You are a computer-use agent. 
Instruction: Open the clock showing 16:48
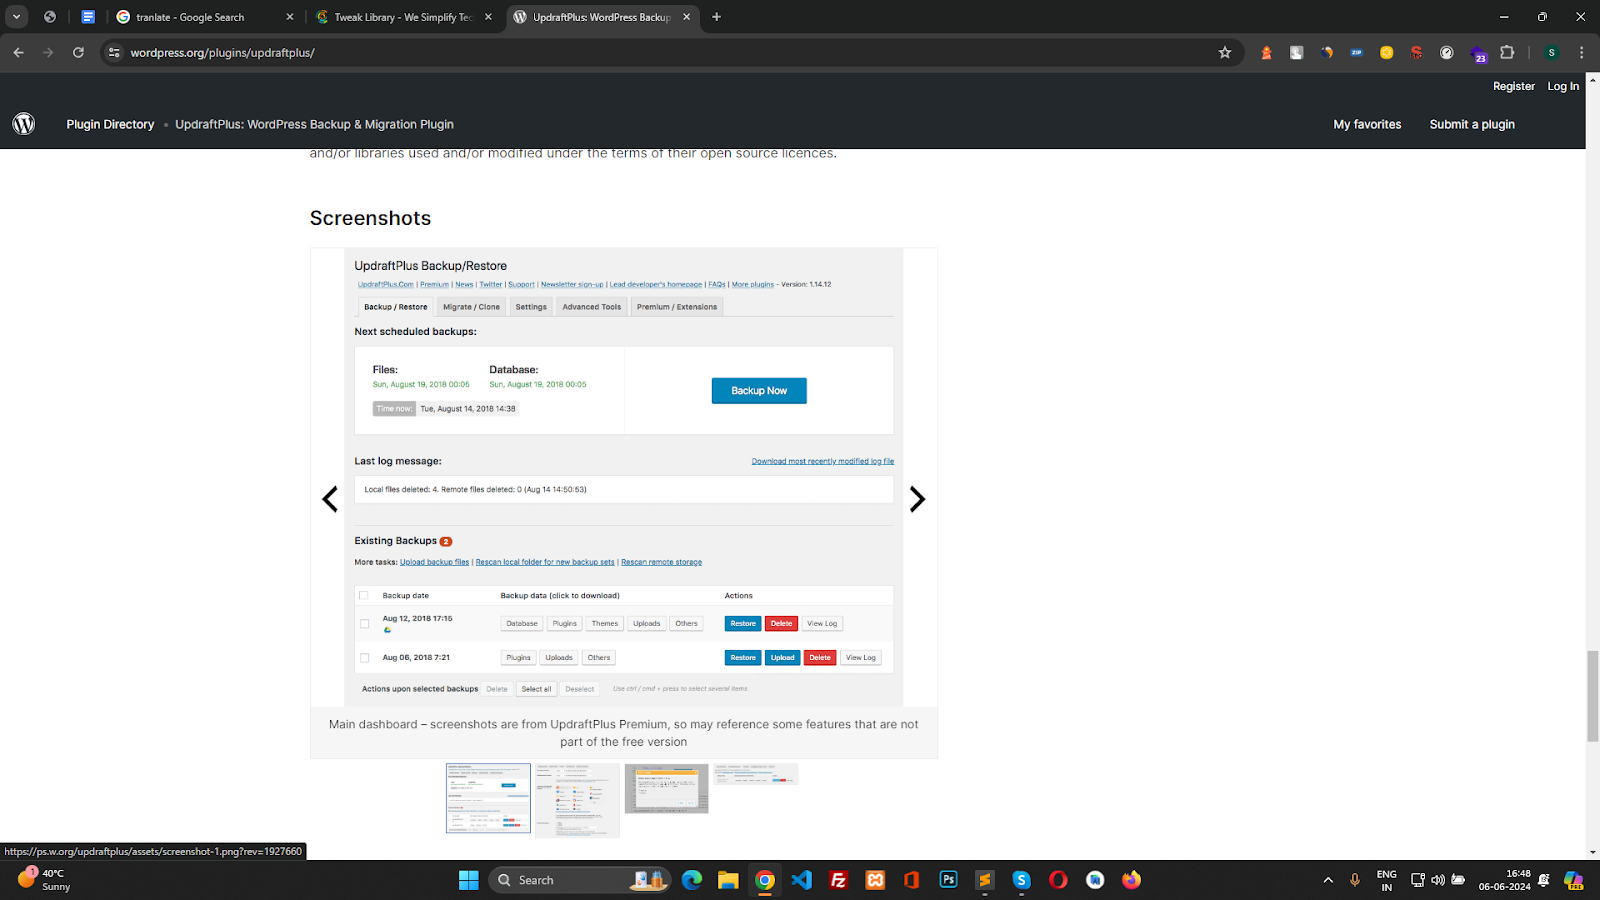[x=1504, y=880]
